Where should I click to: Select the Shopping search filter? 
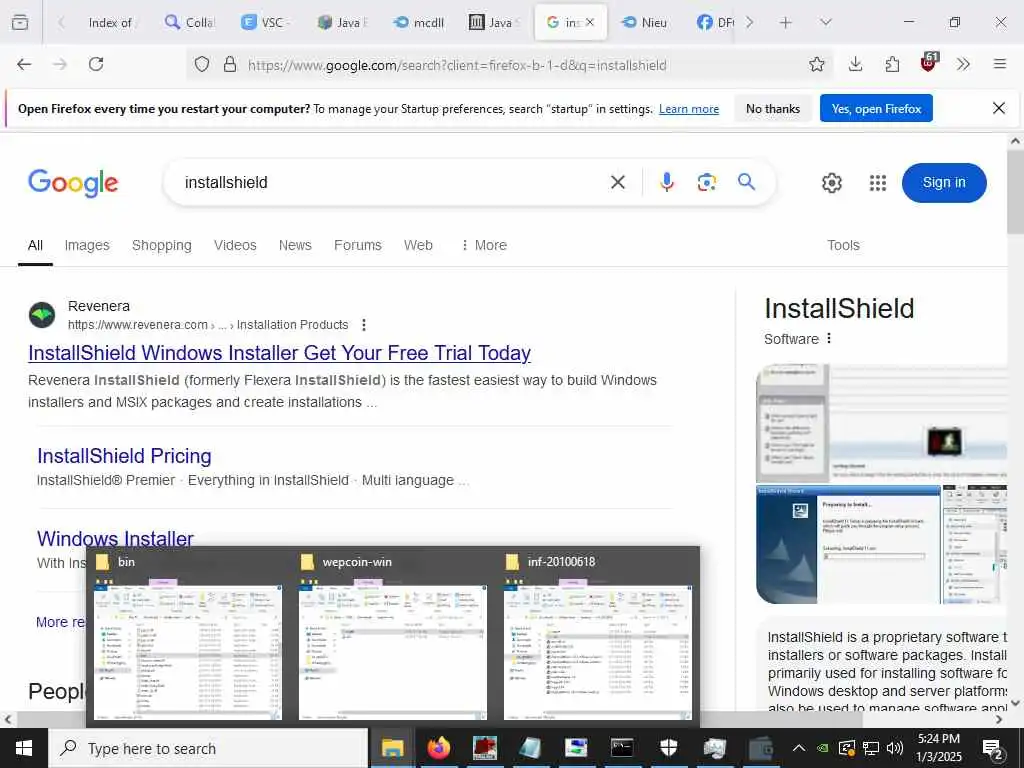[x=161, y=245]
